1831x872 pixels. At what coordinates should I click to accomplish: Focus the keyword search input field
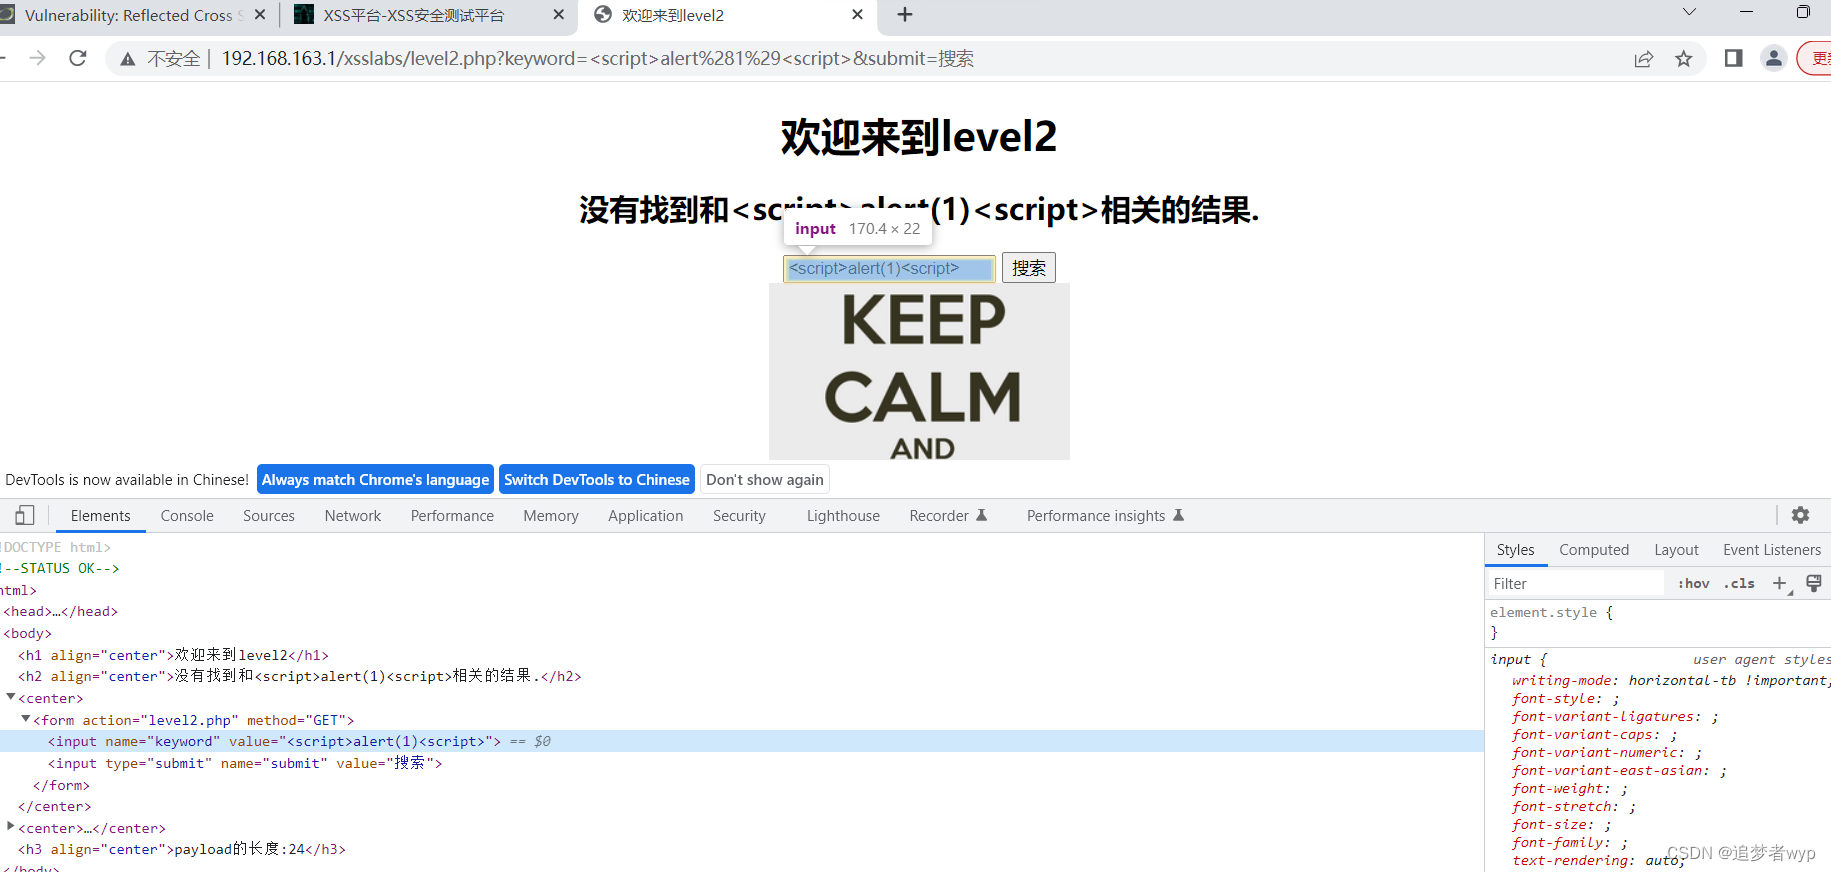click(890, 268)
